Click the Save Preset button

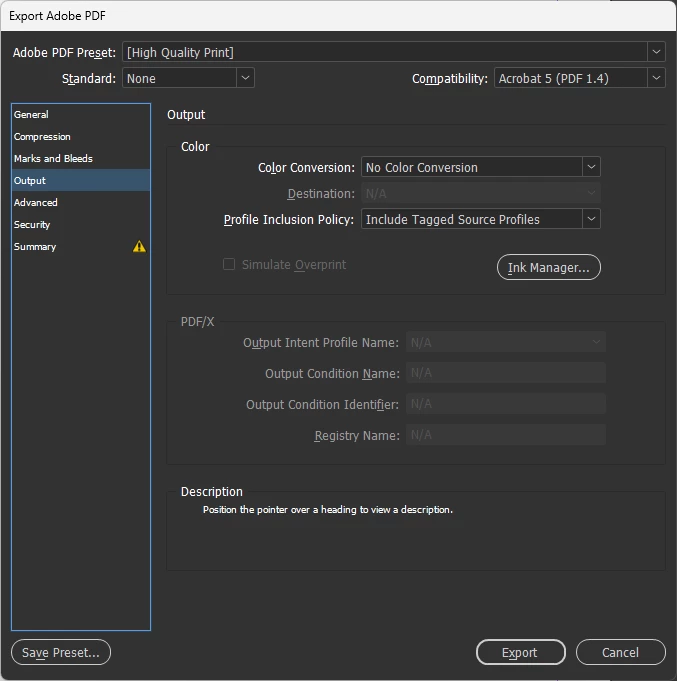click(61, 652)
